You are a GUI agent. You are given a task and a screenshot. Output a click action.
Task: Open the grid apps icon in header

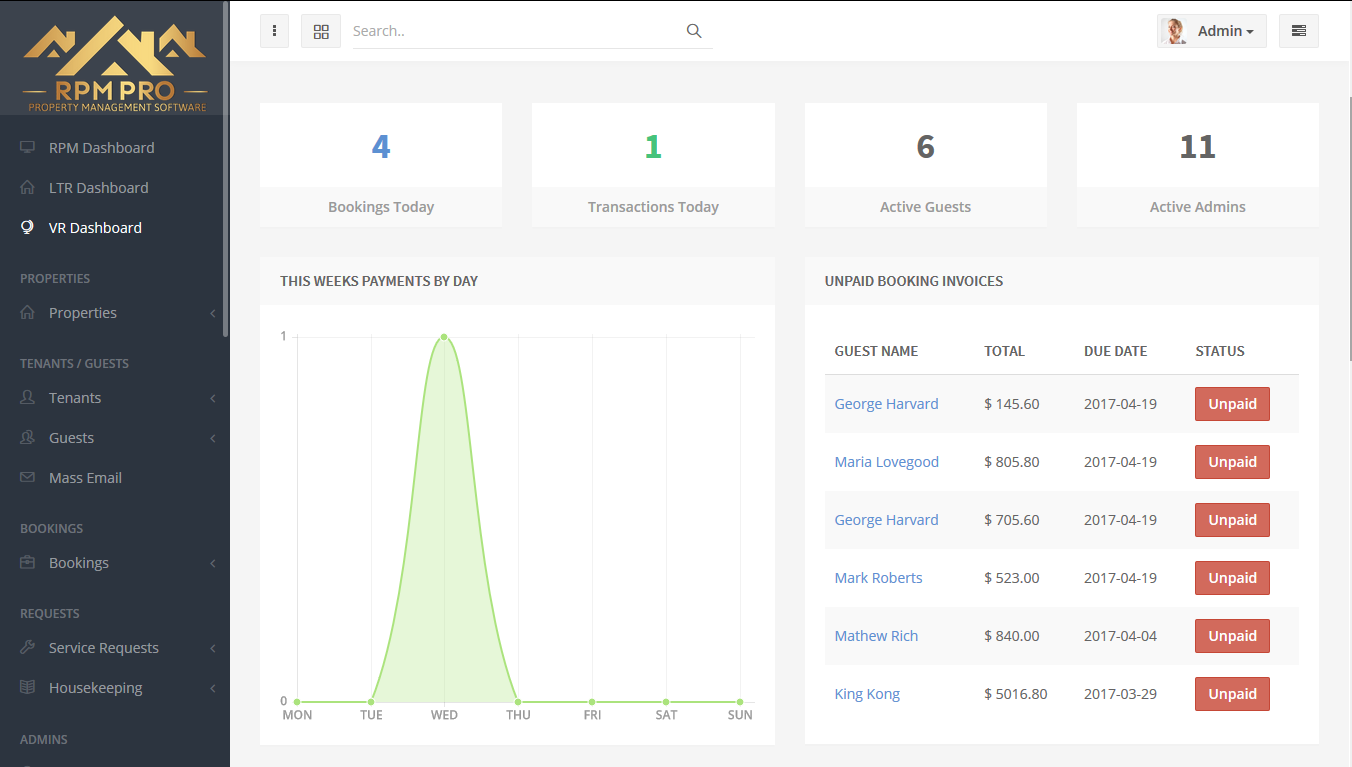point(321,31)
